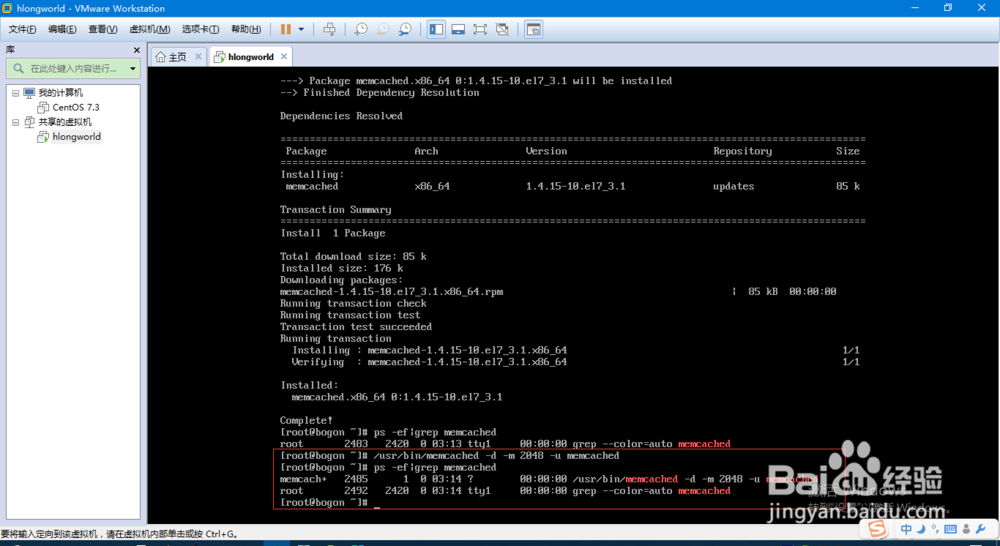Click the home icon on the 主页 tab
The height and width of the screenshot is (546, 1000).
click(x=161, y=57)
